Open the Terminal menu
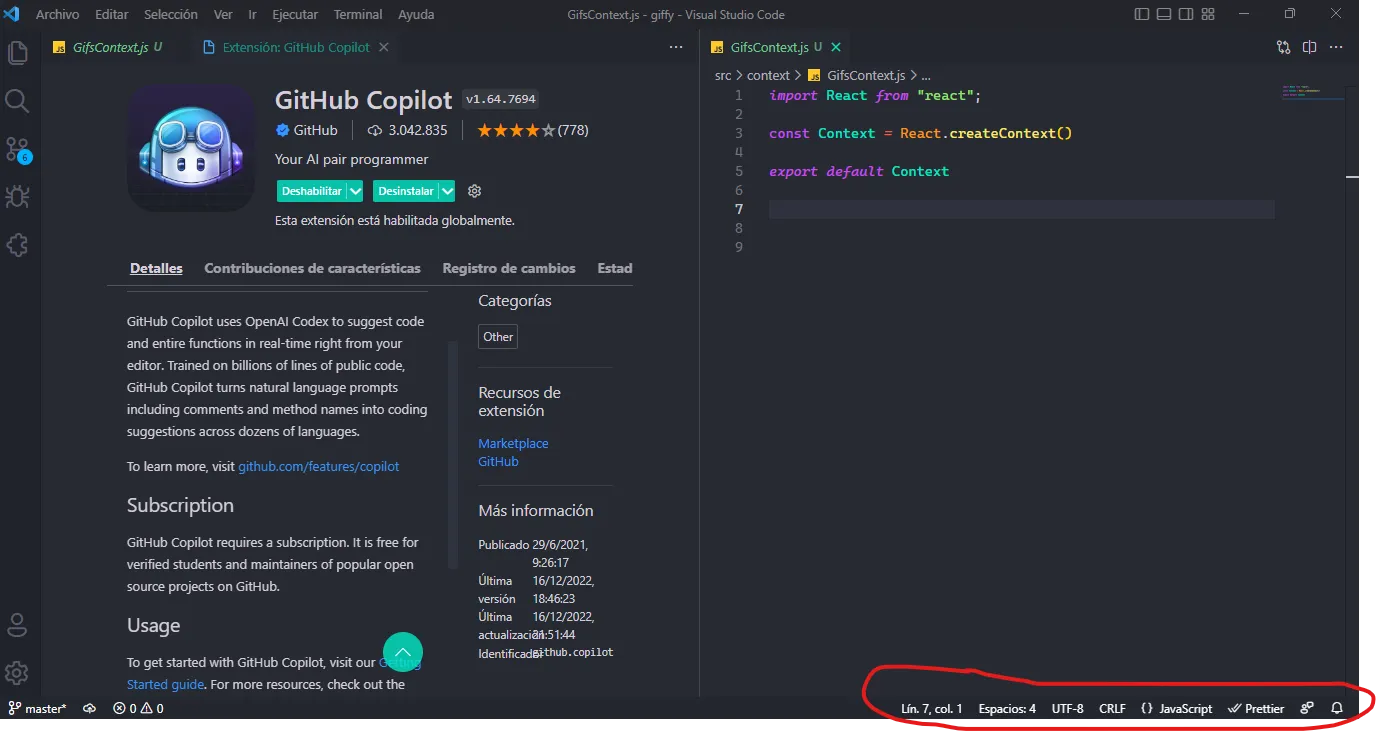The image size is (1376, 731). 358,15
